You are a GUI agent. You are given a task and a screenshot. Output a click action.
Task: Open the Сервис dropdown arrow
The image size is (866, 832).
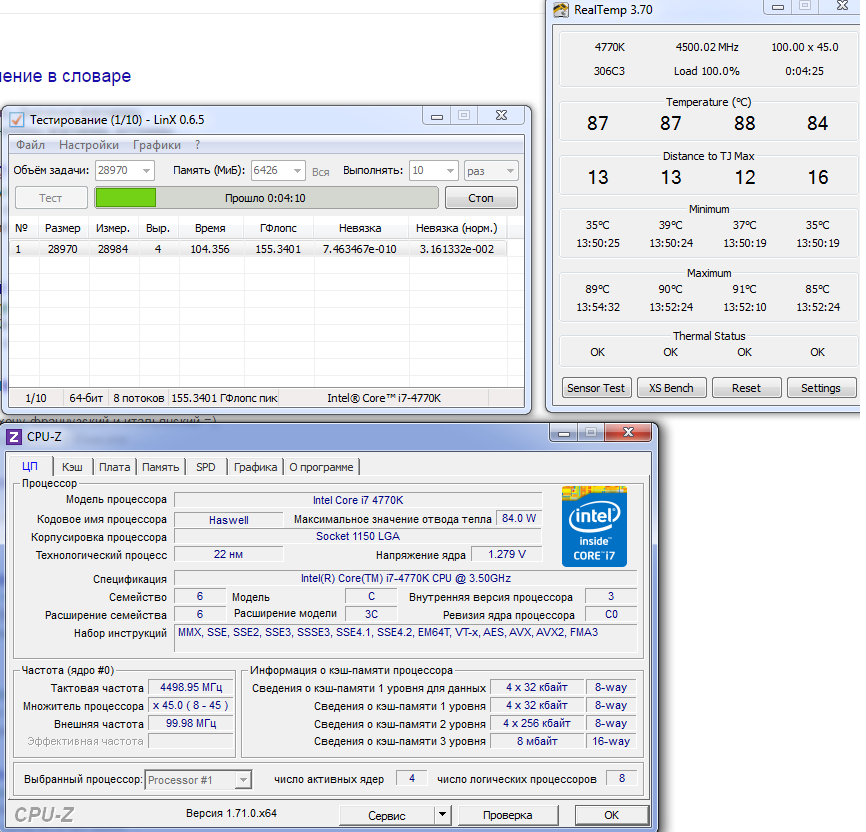(443, 815)
